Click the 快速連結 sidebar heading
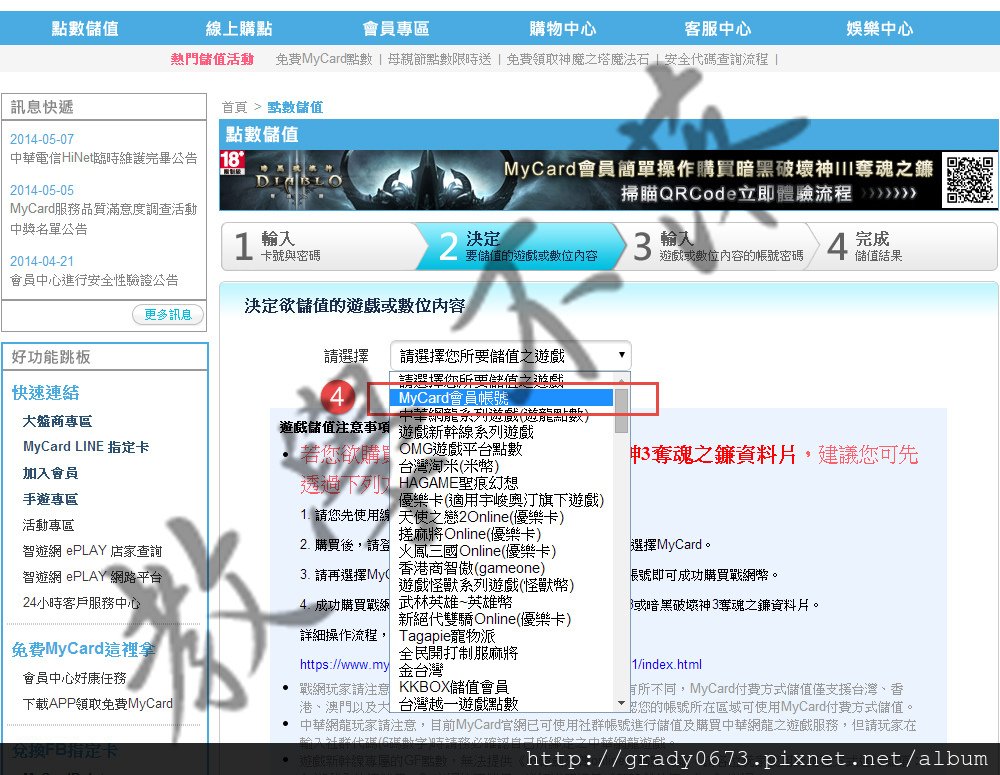This screenshot has width=1000, height=775. pos(45,393)
